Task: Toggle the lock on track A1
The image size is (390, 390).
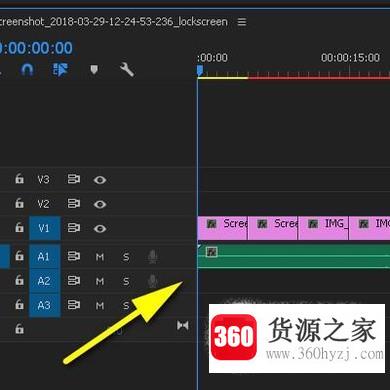Action: coord(19,256)
